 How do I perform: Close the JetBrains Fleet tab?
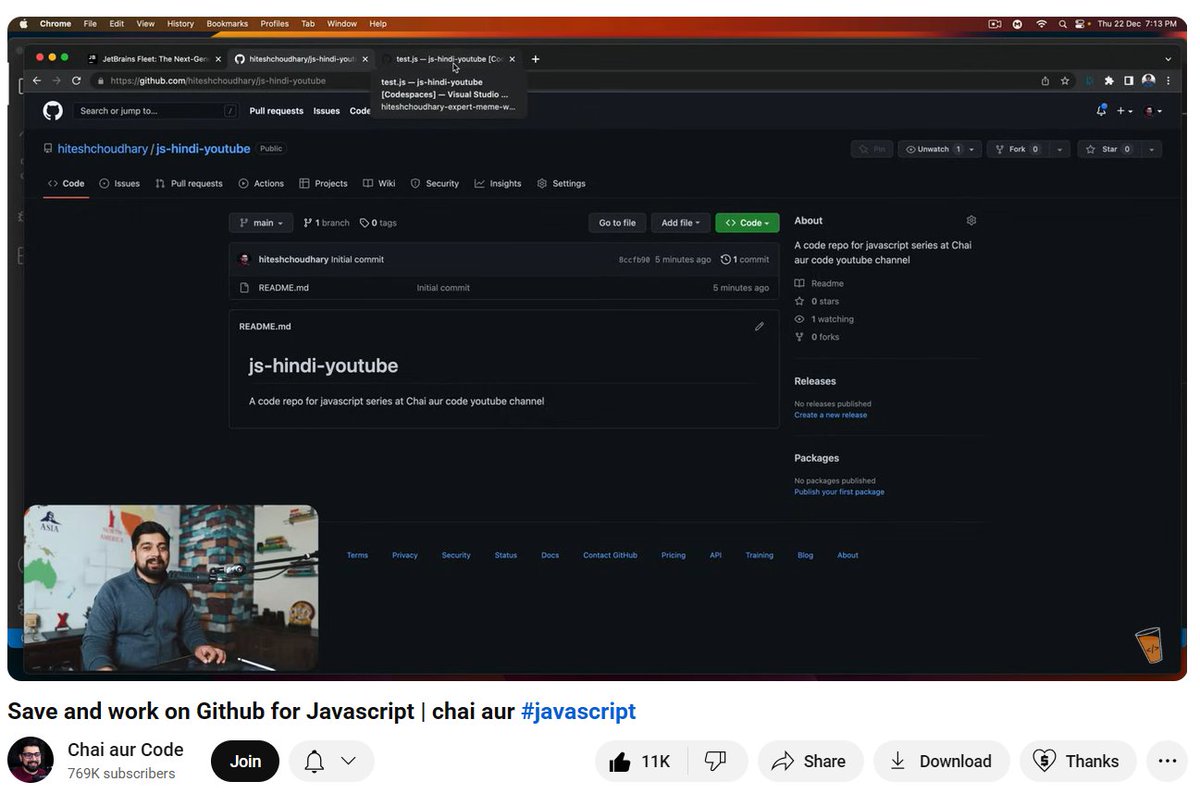218,59
